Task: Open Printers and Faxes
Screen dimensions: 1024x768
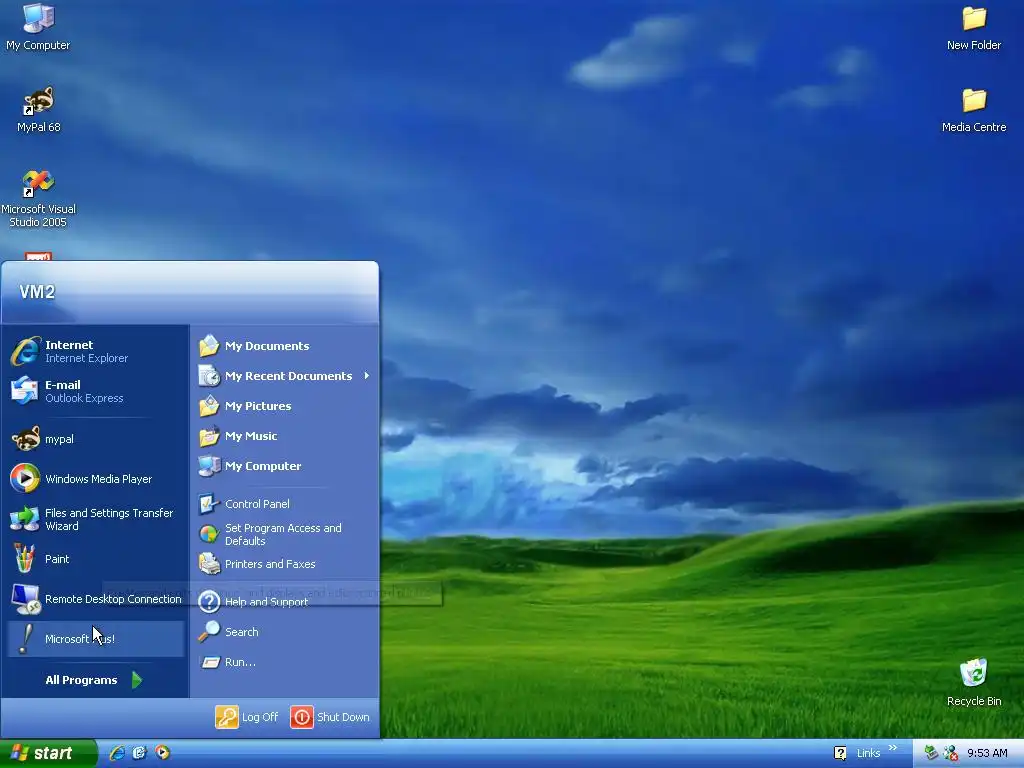Action: coord(285,564)
